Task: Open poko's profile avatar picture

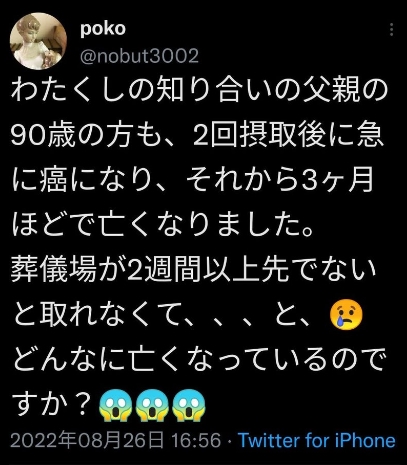Action: point(38,41)
